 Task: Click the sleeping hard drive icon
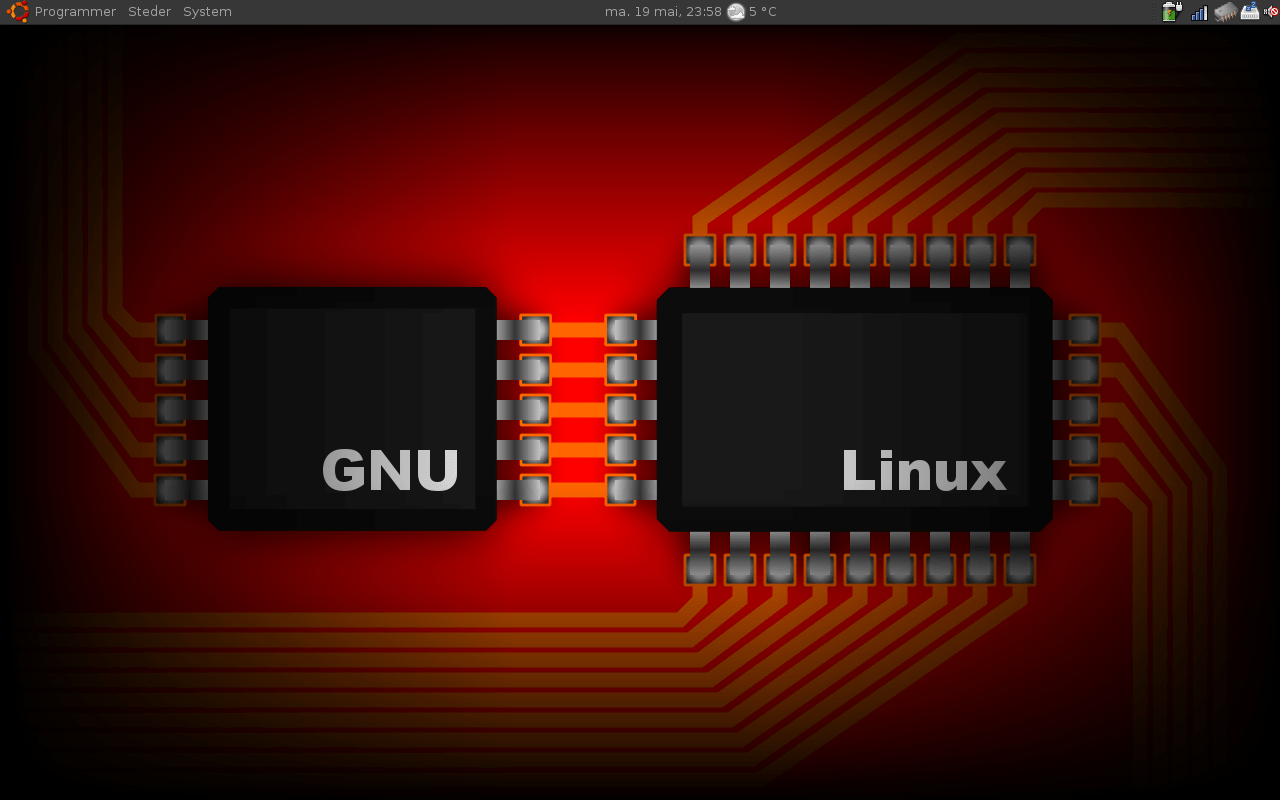pos(1250,12)
